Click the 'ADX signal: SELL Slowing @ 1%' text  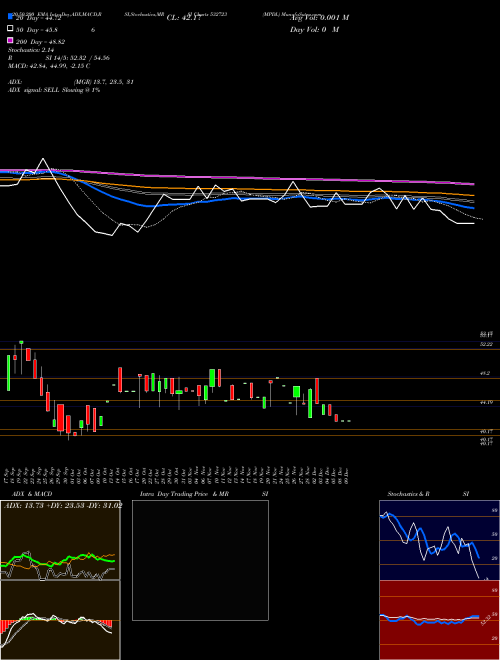54,90
